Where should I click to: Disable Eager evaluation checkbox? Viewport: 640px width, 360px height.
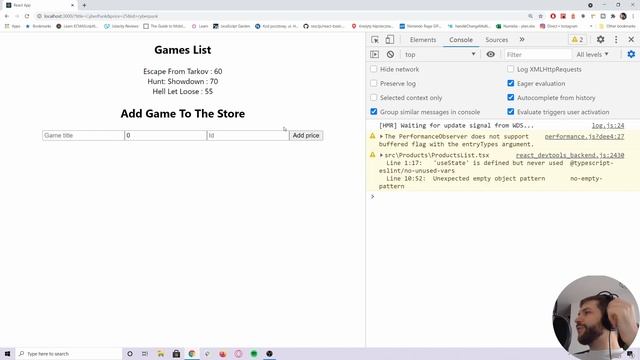coord(511,83)
